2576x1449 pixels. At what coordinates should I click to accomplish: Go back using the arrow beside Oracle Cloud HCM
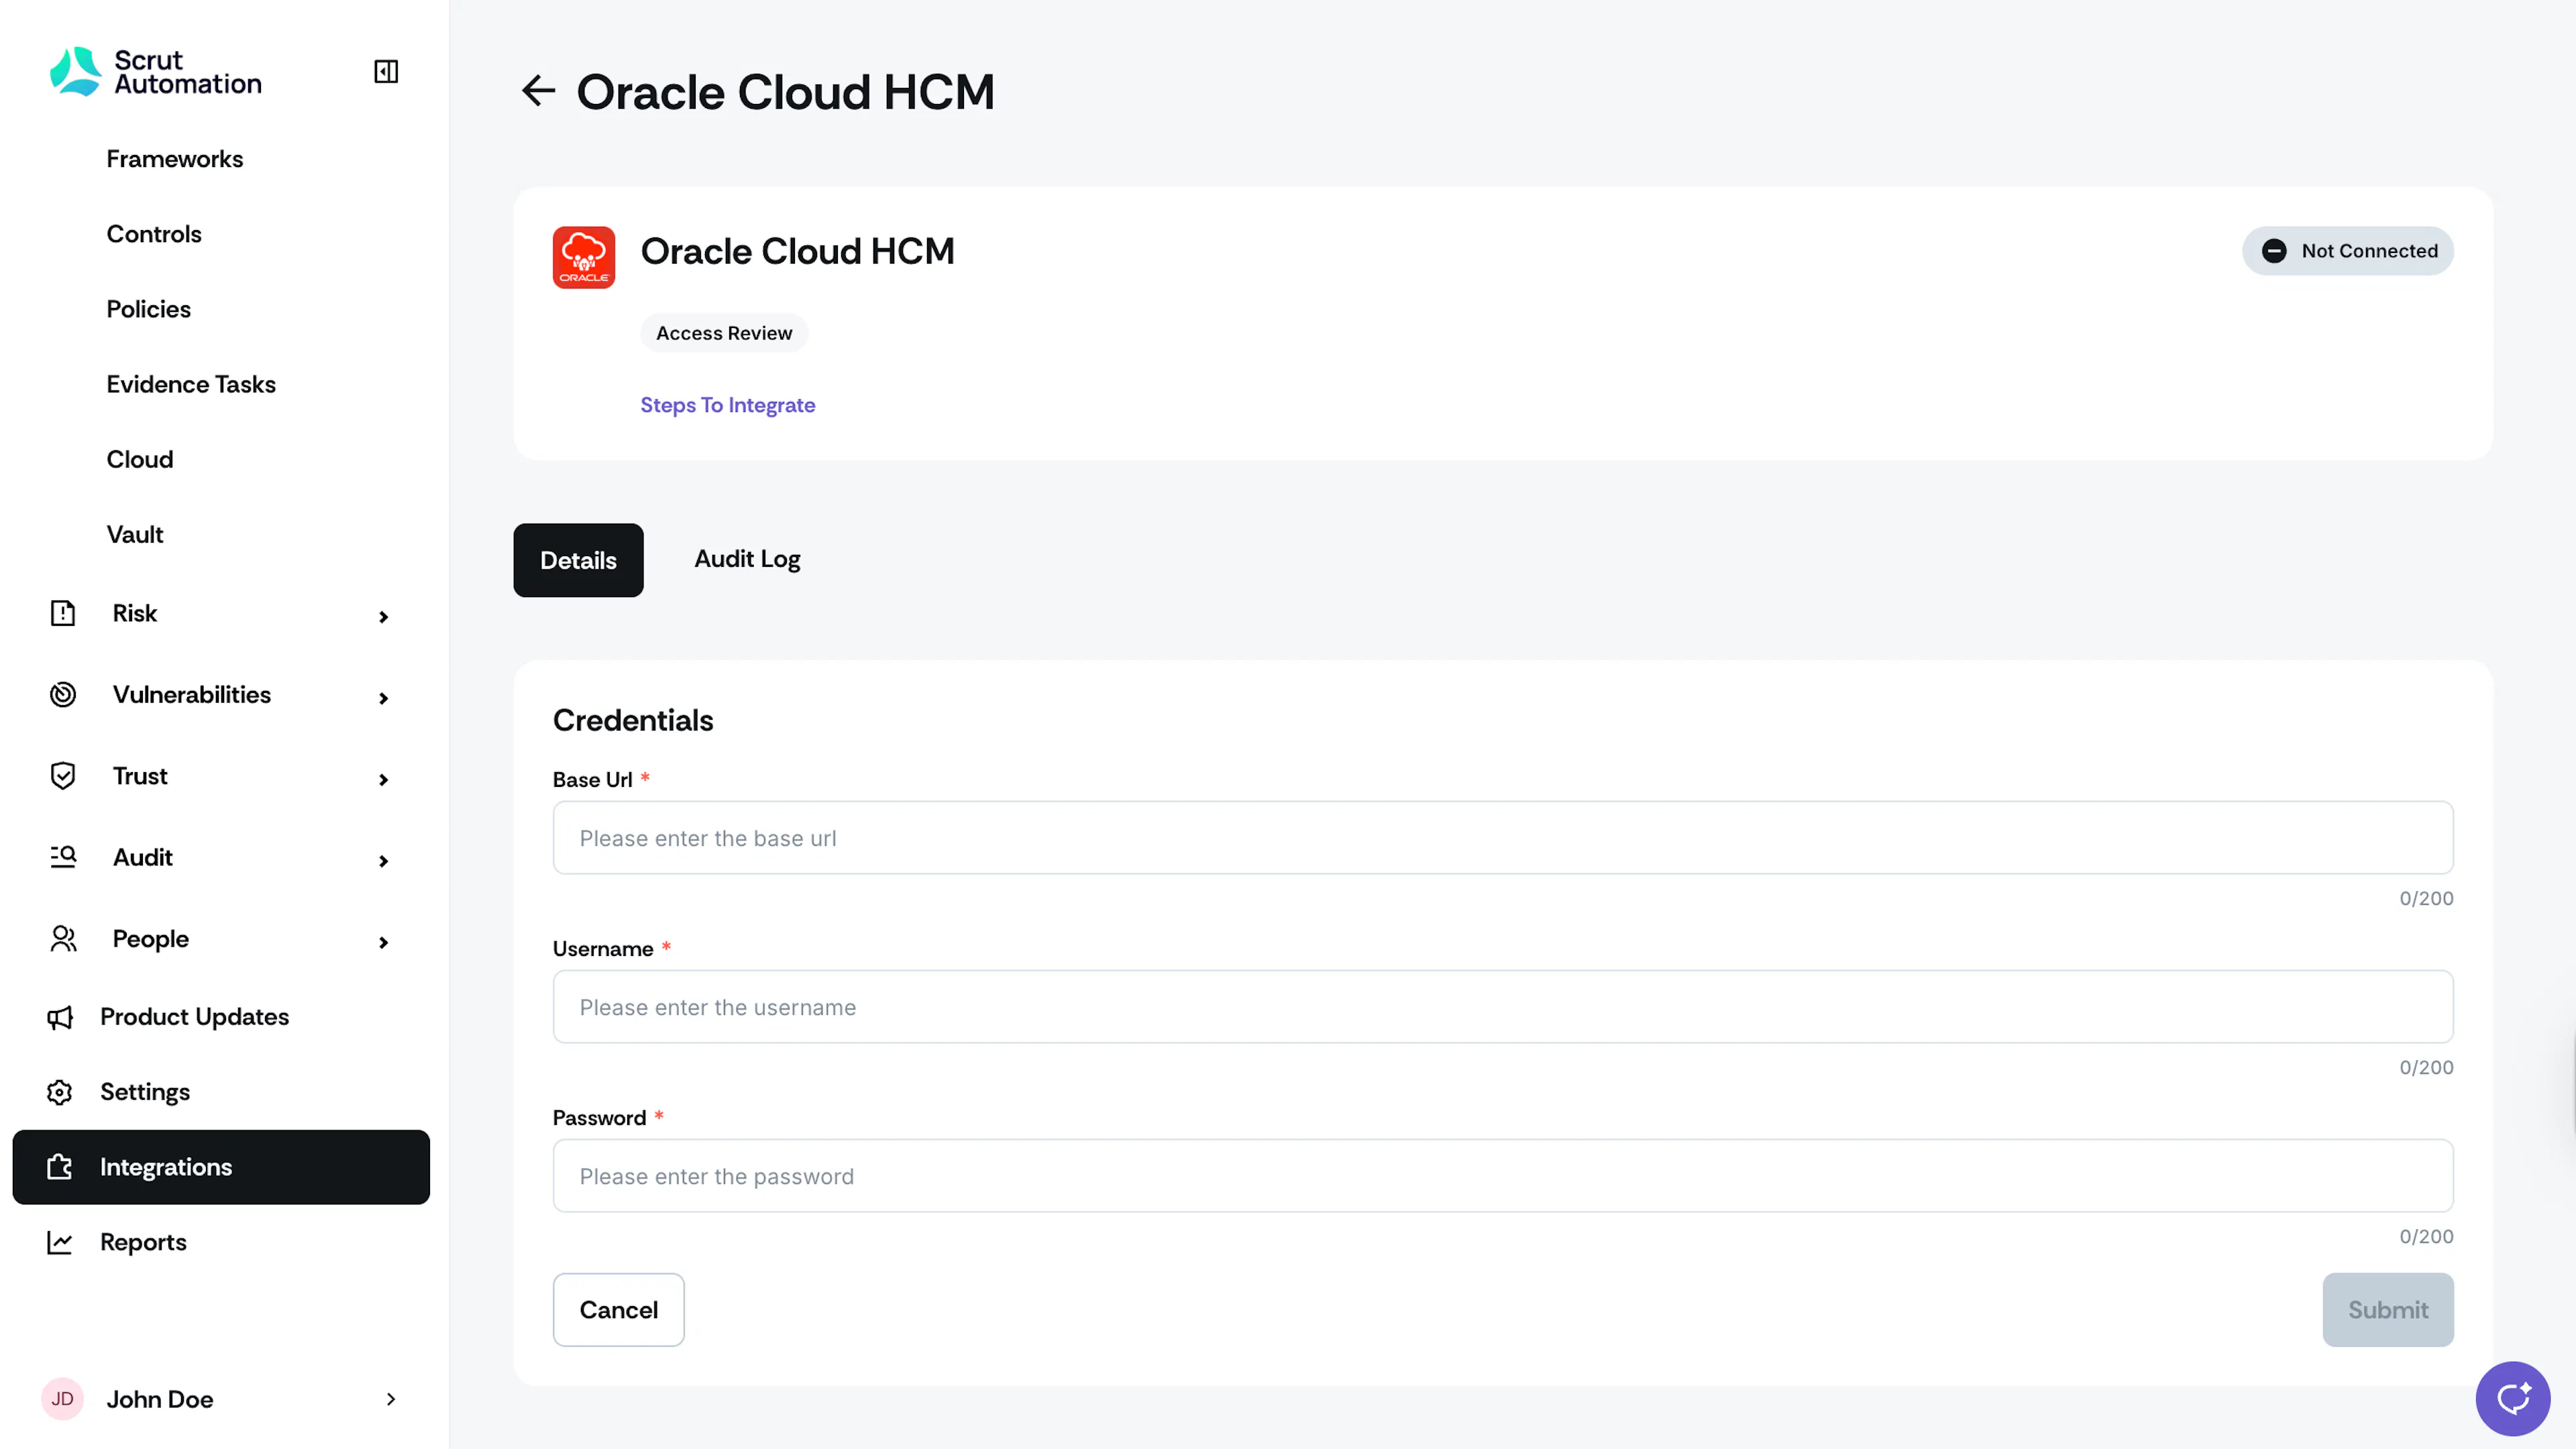pos(538,91)
